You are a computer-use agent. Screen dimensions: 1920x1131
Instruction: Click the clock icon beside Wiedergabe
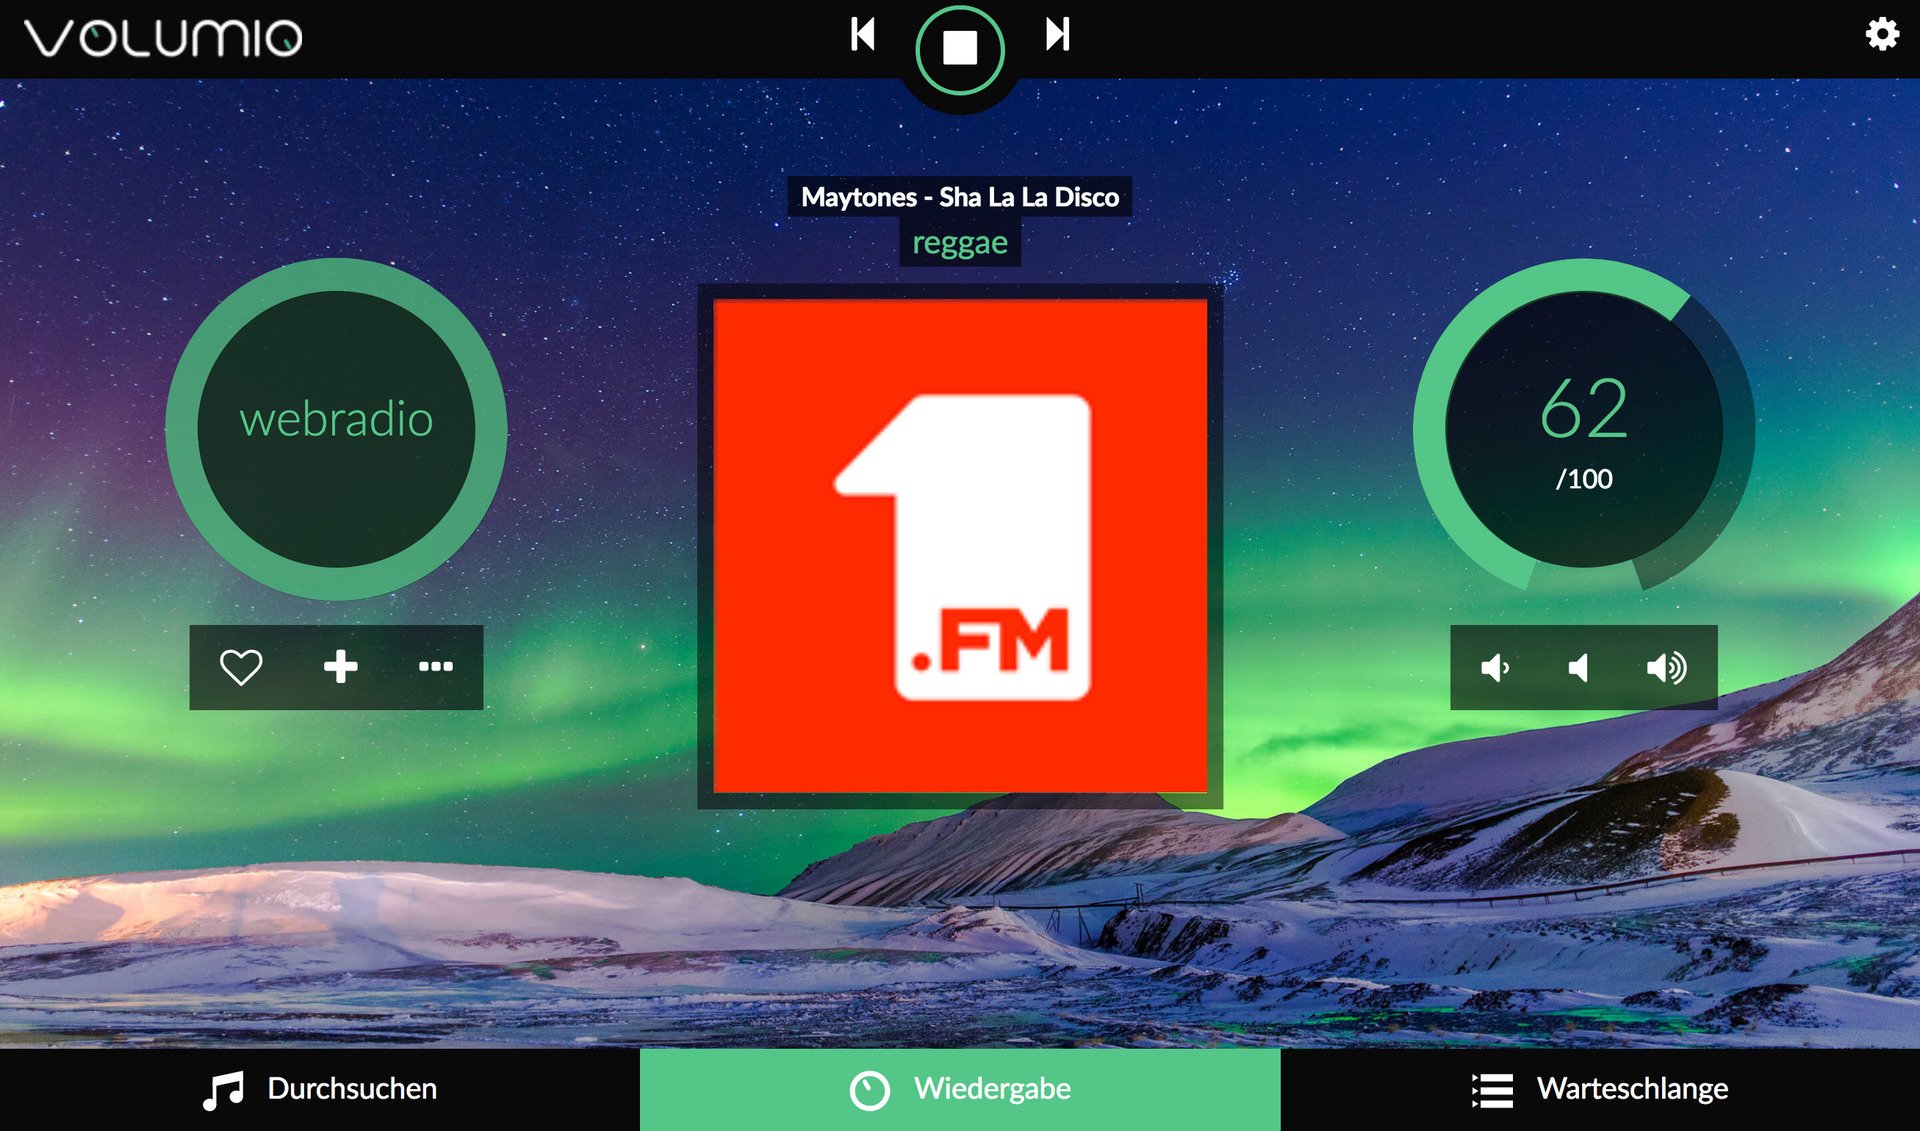(x=869, y=1090)
